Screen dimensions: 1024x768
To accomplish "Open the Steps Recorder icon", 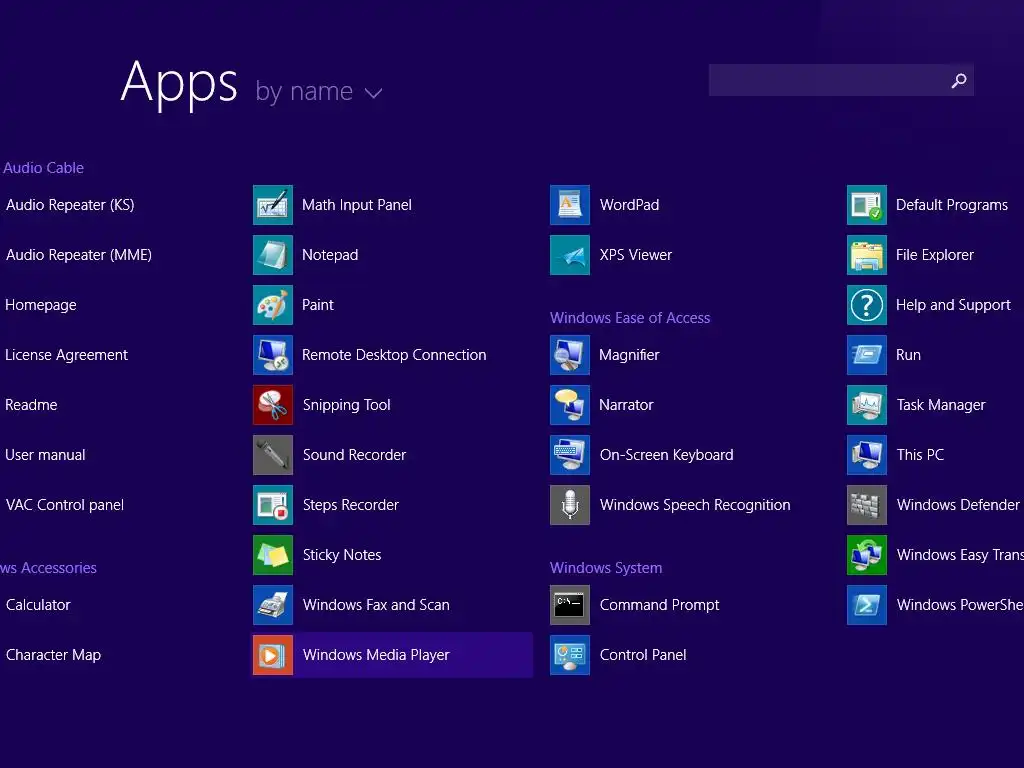I will click(273, 505).
